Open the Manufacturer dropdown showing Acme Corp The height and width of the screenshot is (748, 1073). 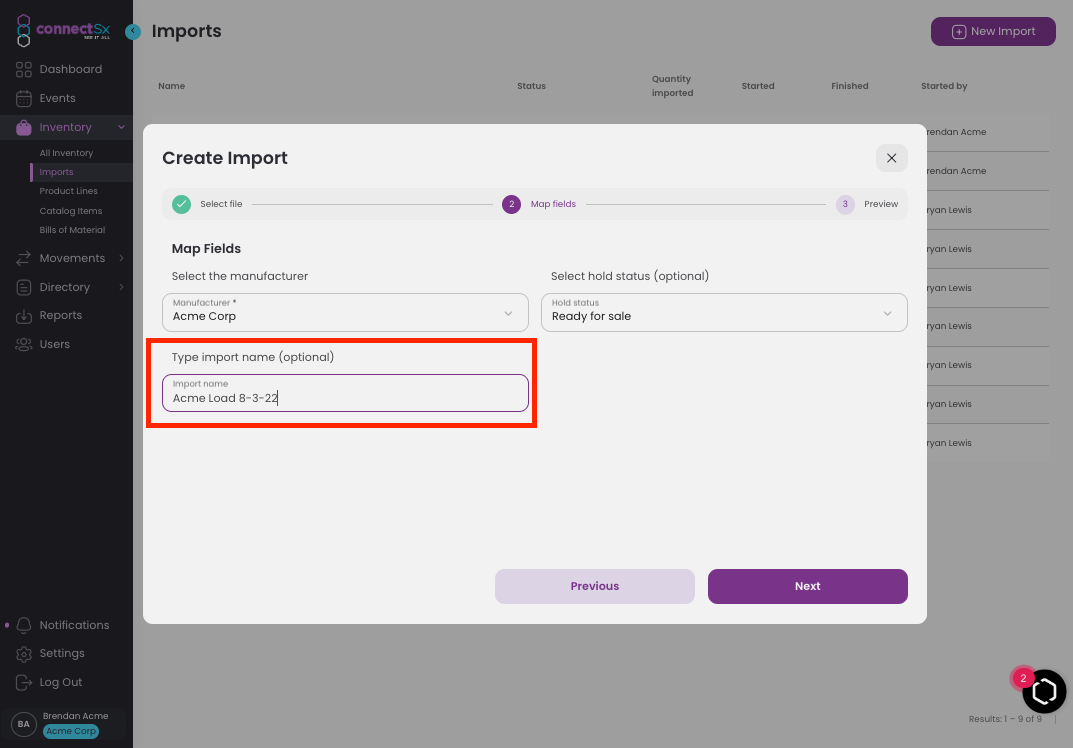pyautogui.click(x=344, y=312)
